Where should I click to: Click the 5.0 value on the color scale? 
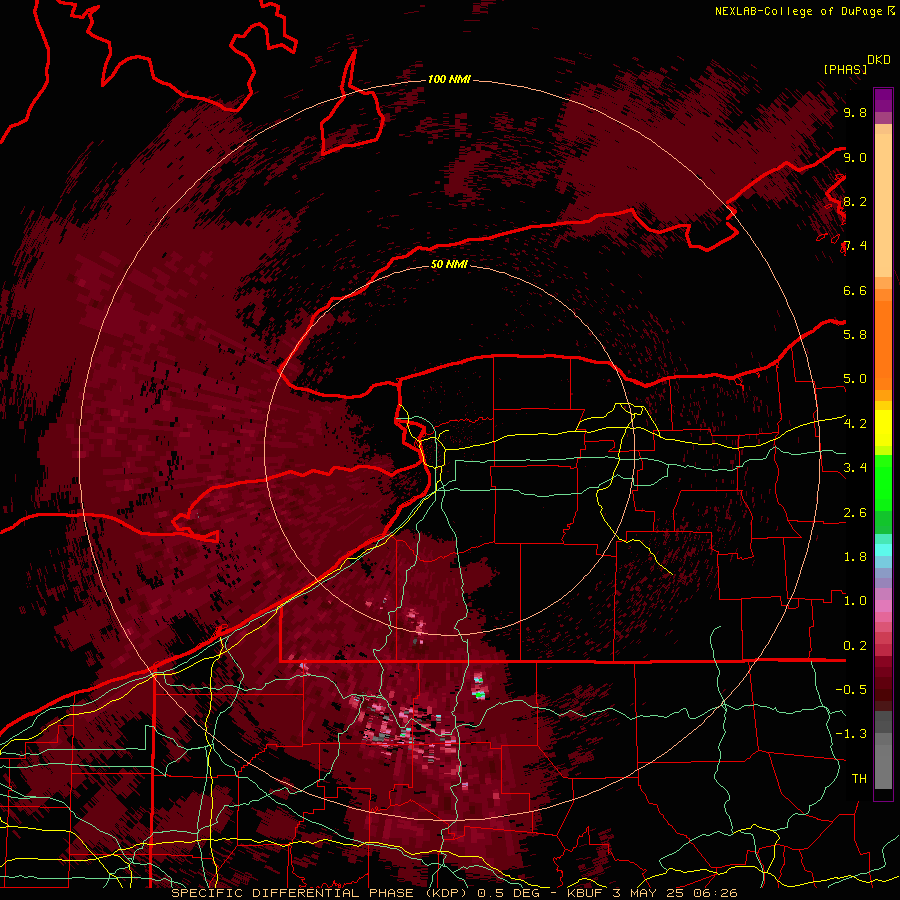(855, 379)
